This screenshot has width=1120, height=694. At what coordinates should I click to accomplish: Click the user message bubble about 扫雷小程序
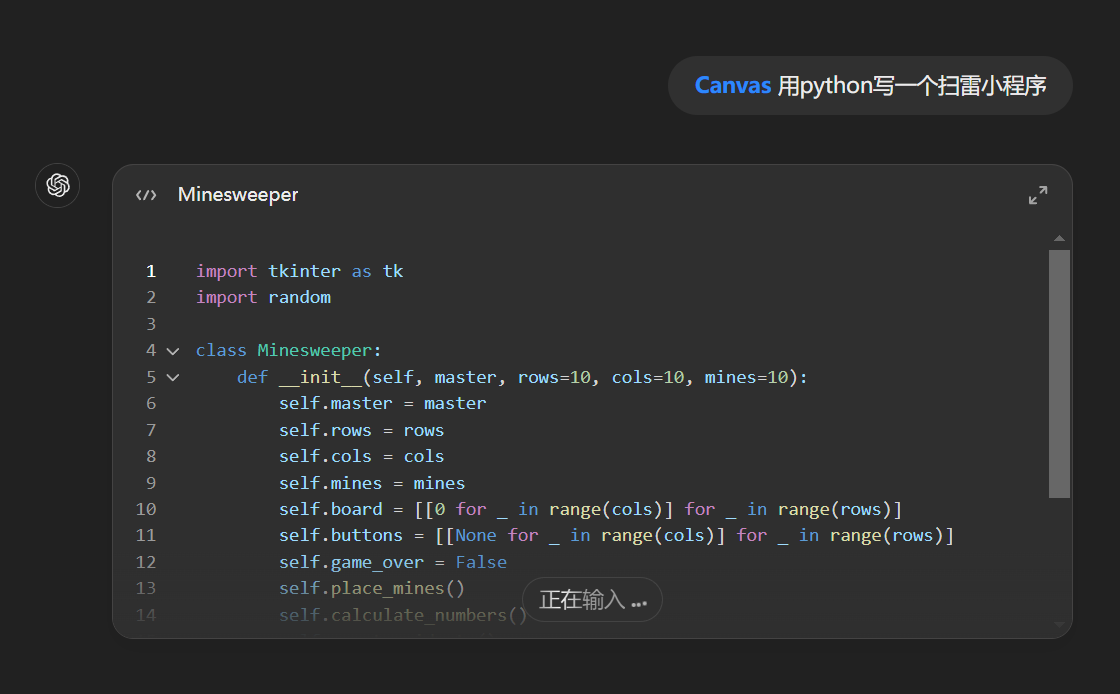pos(870,86)
